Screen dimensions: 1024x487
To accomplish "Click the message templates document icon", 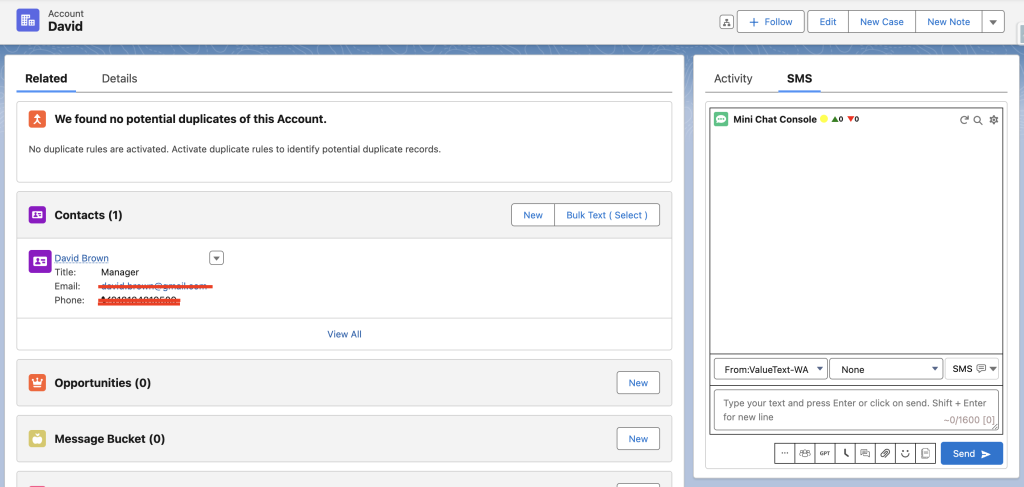I will tap(926, 454).
